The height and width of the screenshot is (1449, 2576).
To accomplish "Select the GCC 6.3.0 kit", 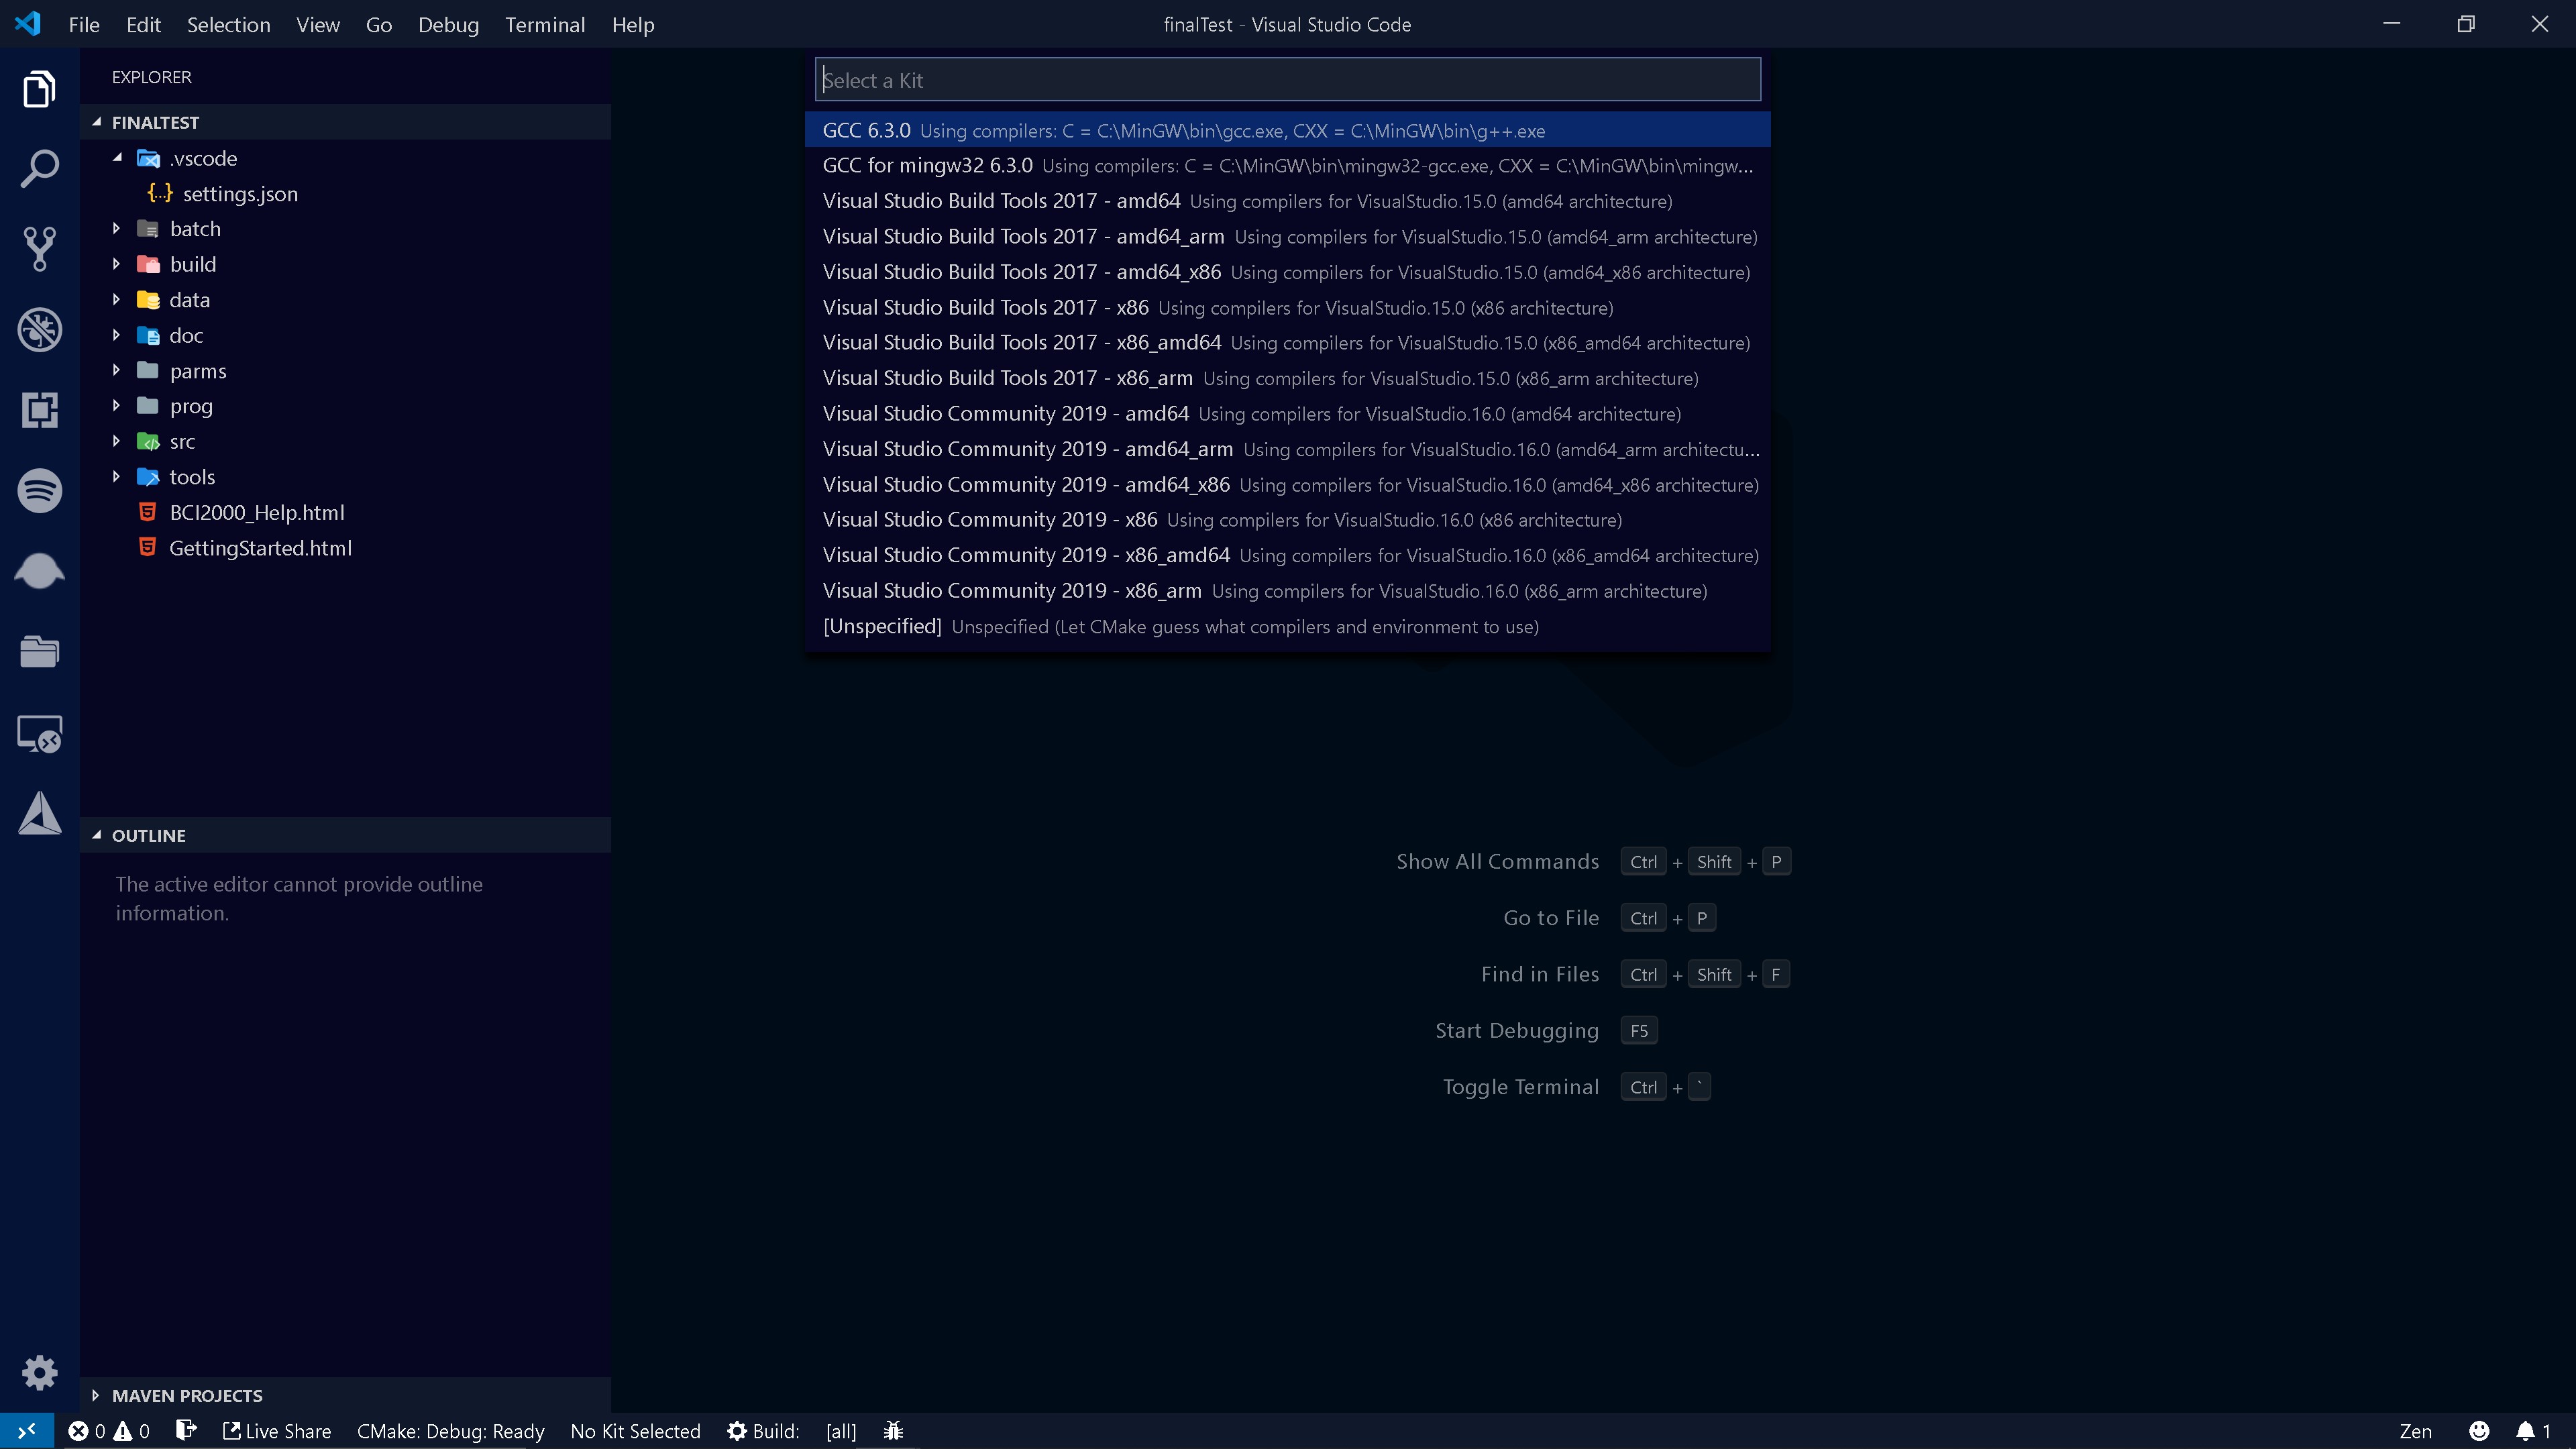I will [x=1287, y=130].
